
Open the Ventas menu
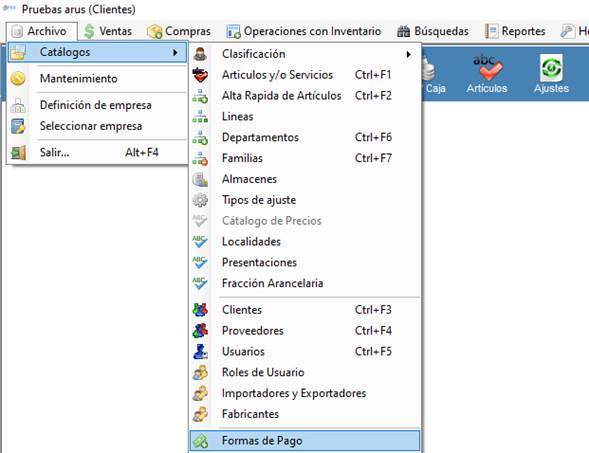click(x=108, y=31)
